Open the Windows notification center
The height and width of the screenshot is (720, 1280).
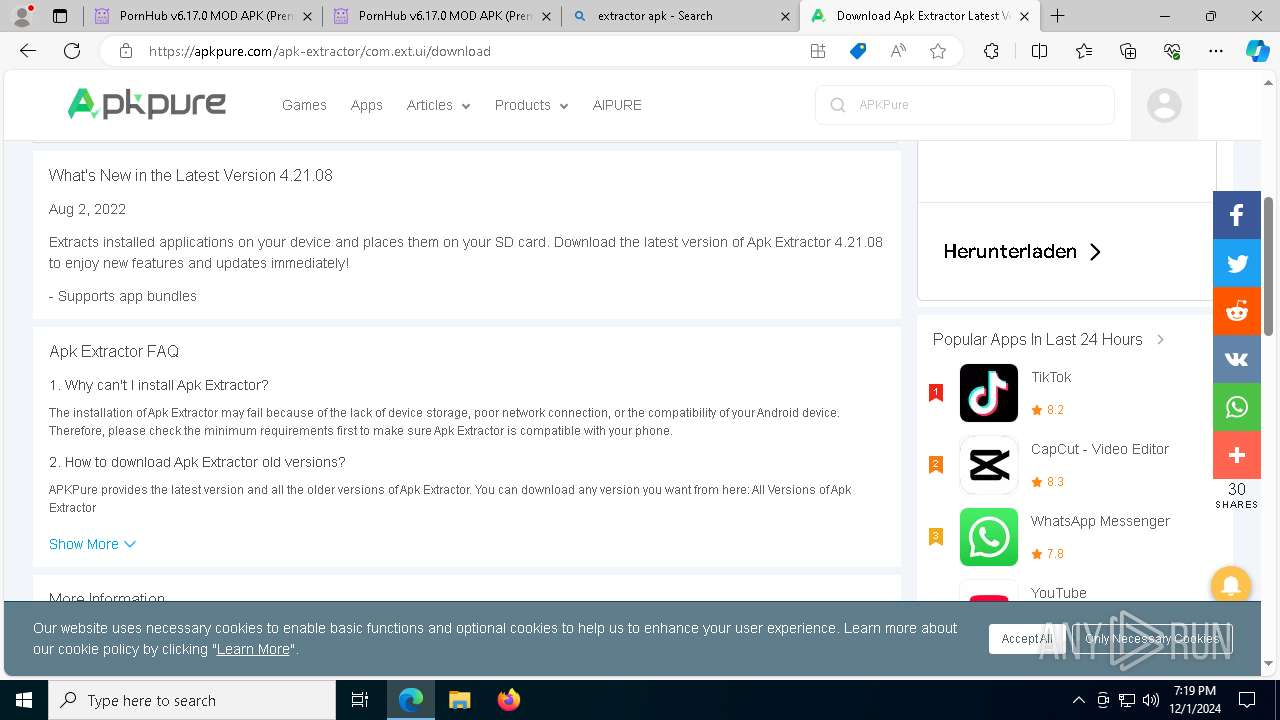click(x=1247, y=700)
